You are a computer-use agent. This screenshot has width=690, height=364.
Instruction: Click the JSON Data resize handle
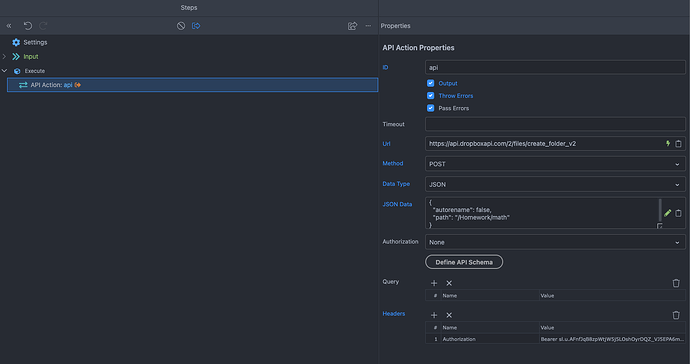pos(660,226)
